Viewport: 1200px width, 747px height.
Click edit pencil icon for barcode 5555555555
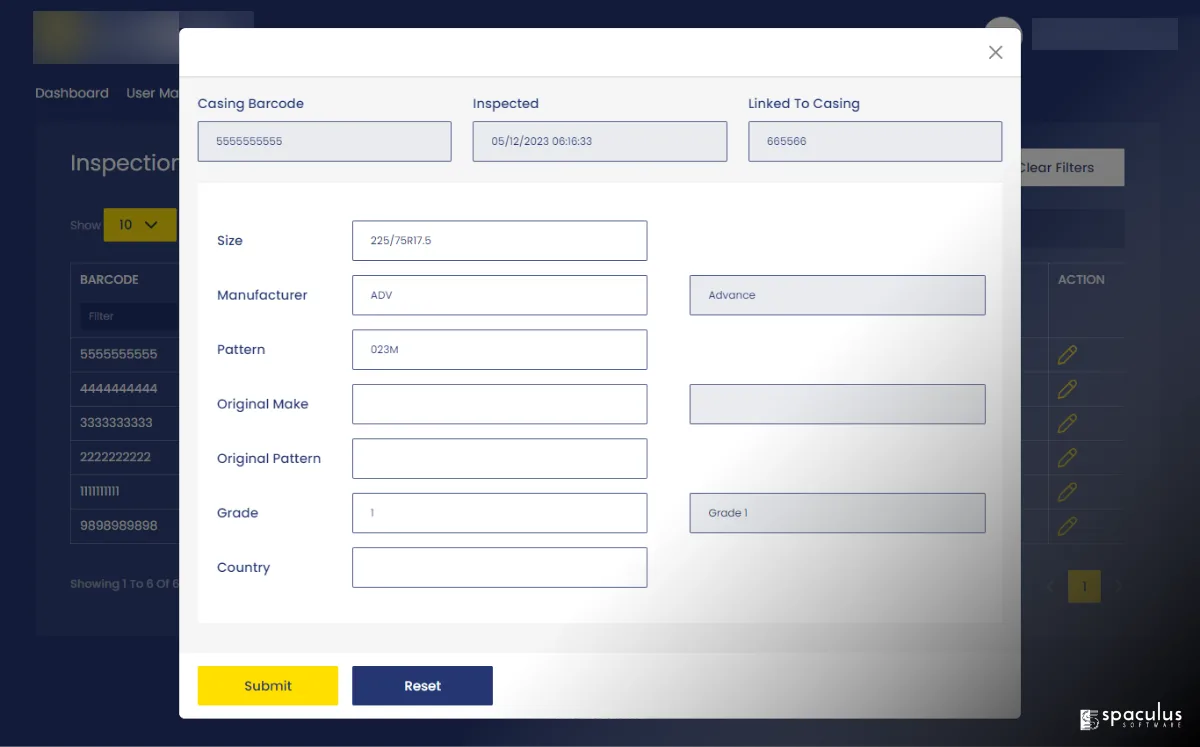[x=1067, y=355]
